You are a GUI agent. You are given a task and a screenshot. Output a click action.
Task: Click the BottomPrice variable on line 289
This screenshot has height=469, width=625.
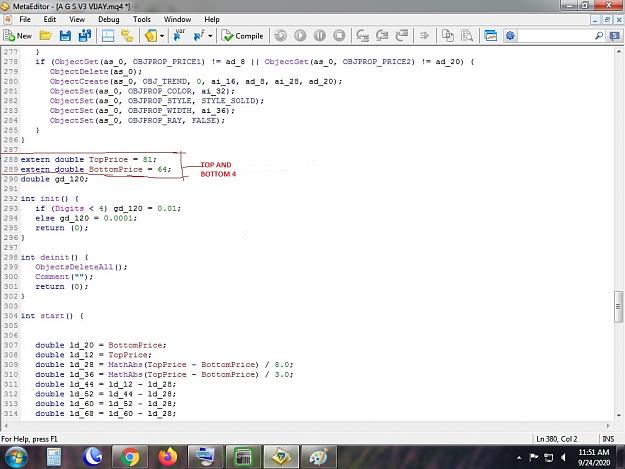[116, 169]
